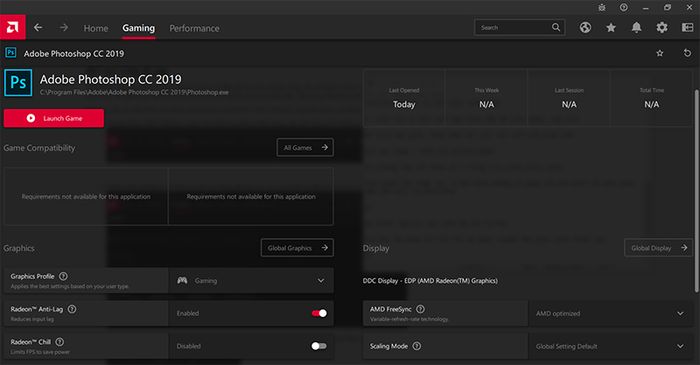Switch to the Performance tab
700x365 pixels.
coord(194,28)
